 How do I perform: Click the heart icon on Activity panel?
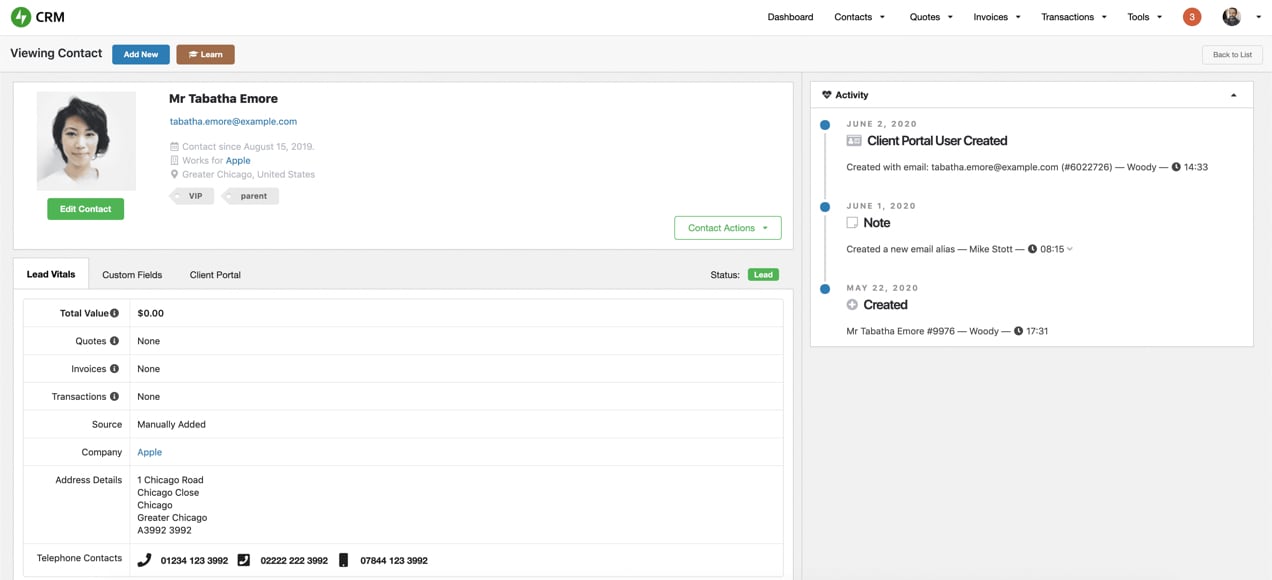coord(828,94)
